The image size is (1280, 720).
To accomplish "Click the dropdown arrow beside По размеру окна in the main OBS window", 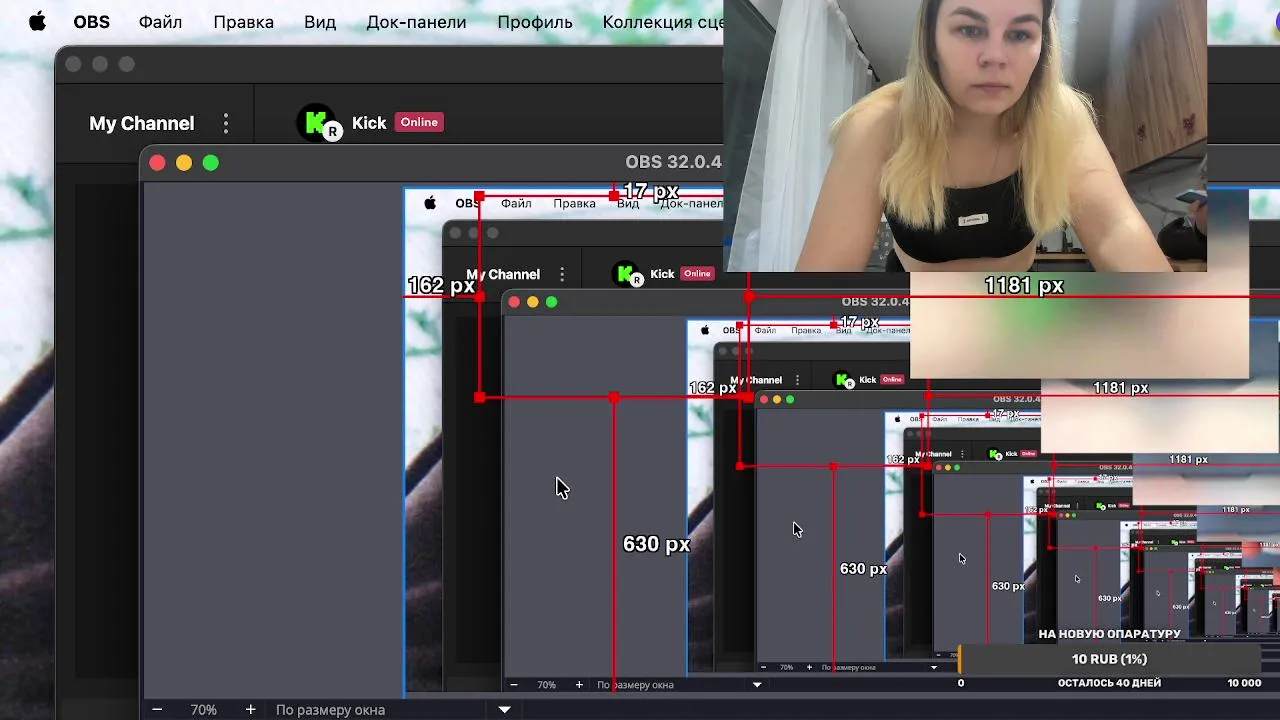I will pyautogui.click(x=505, y=709).
